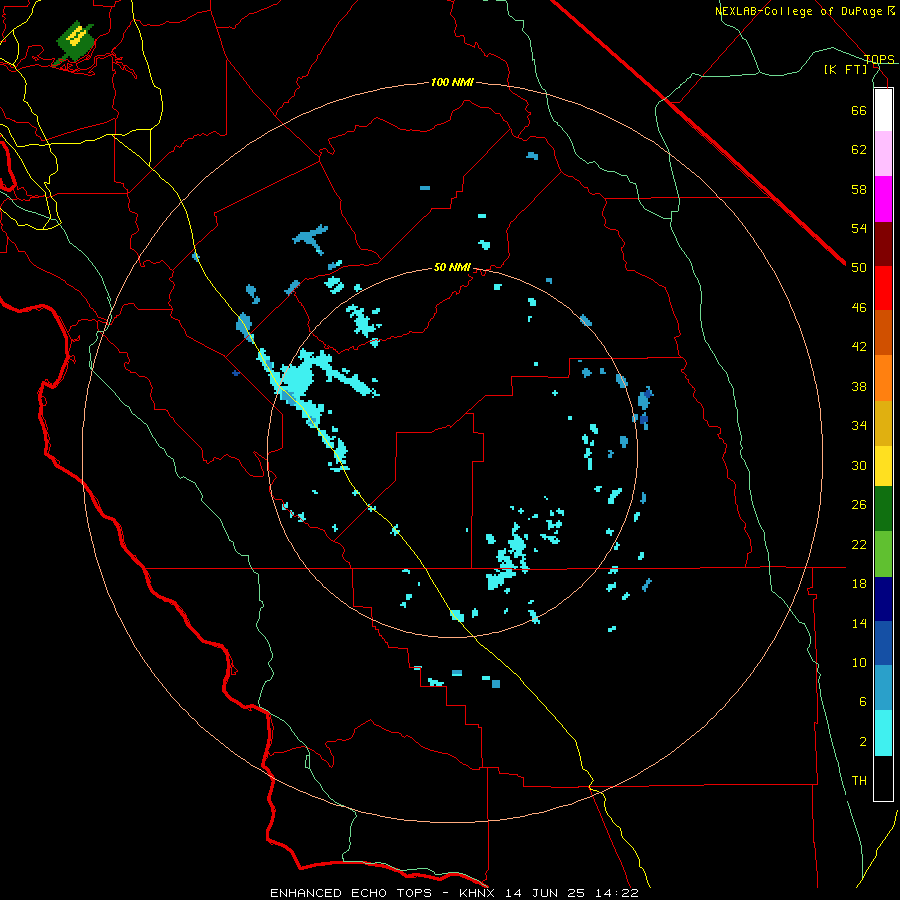Select the bright red legend swatch

pos(883,288)
